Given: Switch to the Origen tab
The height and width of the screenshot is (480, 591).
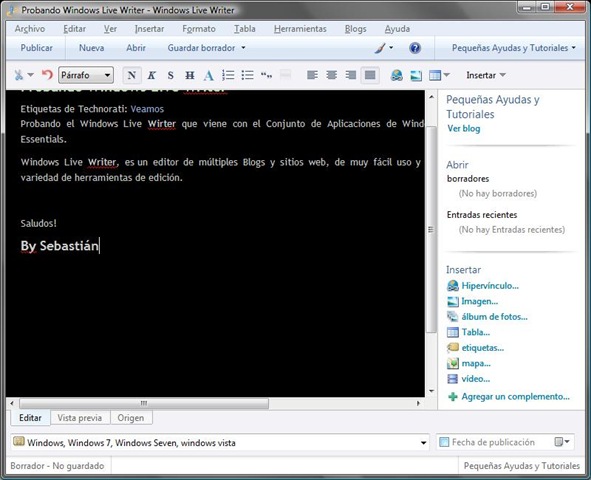Looking at the screenshot, I should point(131,418).
